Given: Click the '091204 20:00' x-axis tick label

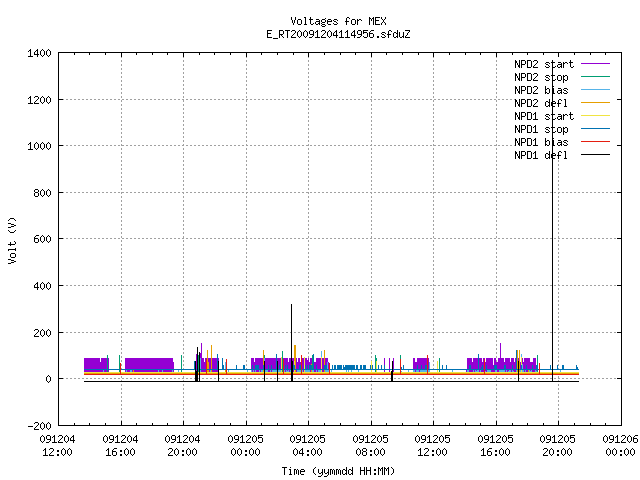Looking at the screenshot, I should coord(182,446).
